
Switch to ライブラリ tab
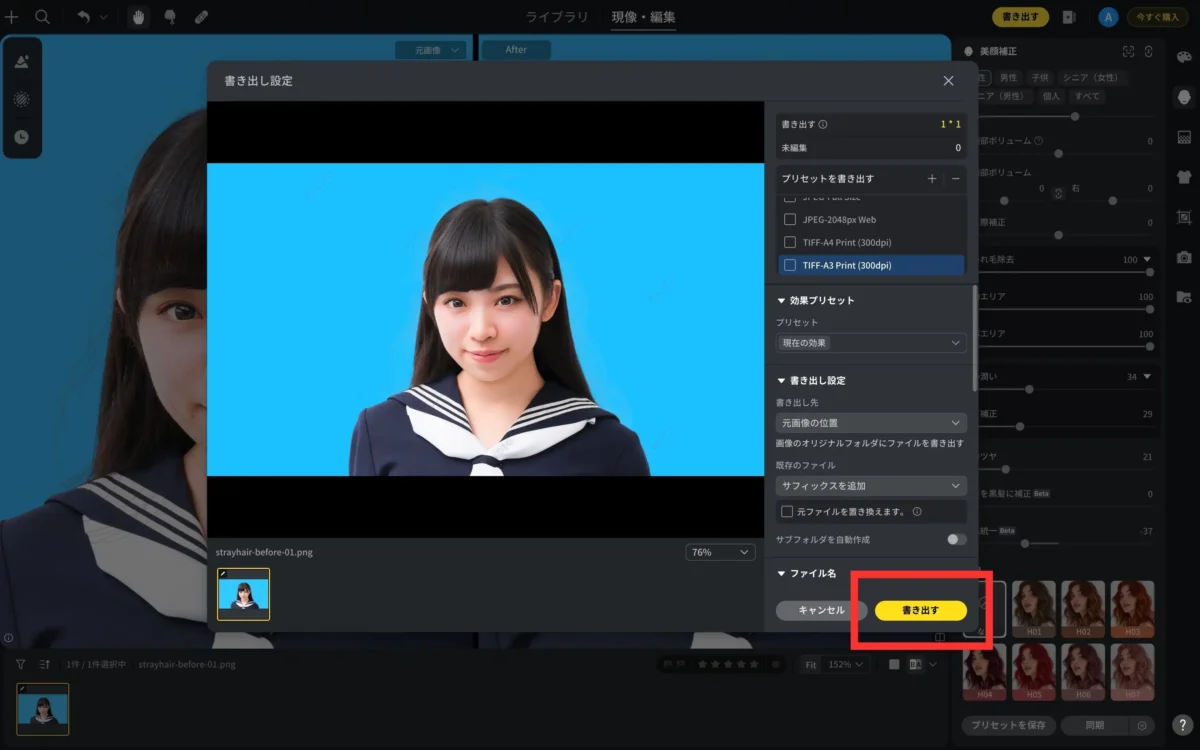click(558, 17)
